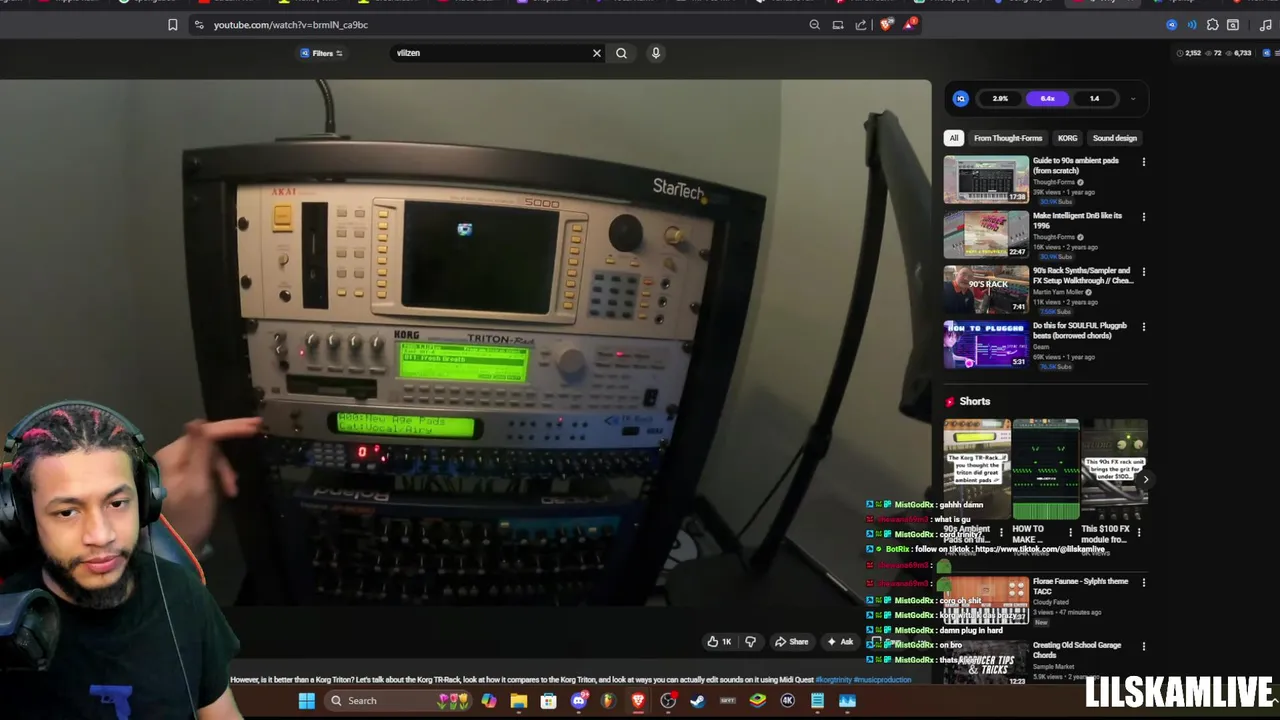Open Copilot icon in taskbar
This screenshot has width=1280, height=720.
(488, 701)
